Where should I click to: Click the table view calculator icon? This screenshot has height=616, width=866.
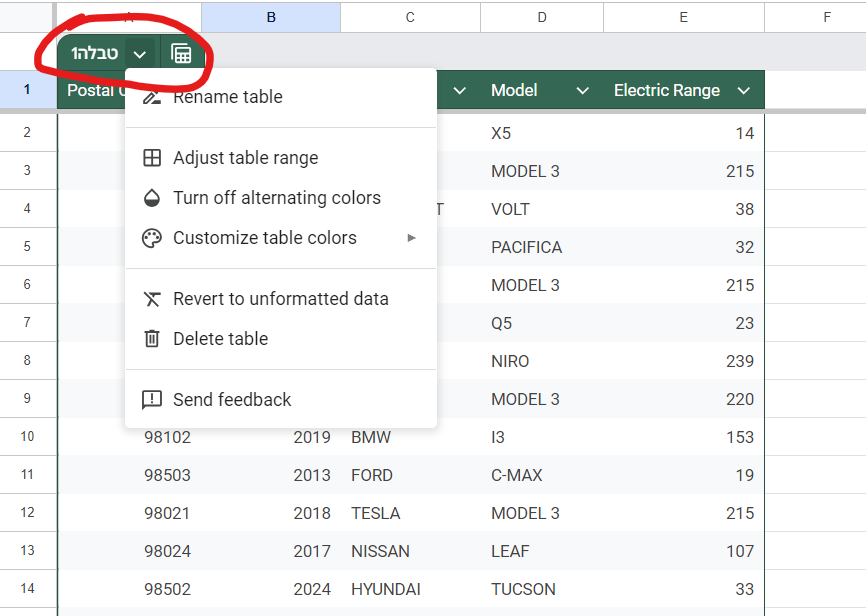coord(181,54)
